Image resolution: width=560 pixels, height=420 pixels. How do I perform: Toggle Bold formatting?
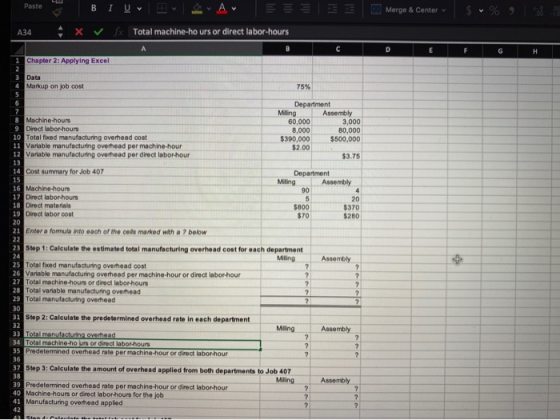point(94,8)
